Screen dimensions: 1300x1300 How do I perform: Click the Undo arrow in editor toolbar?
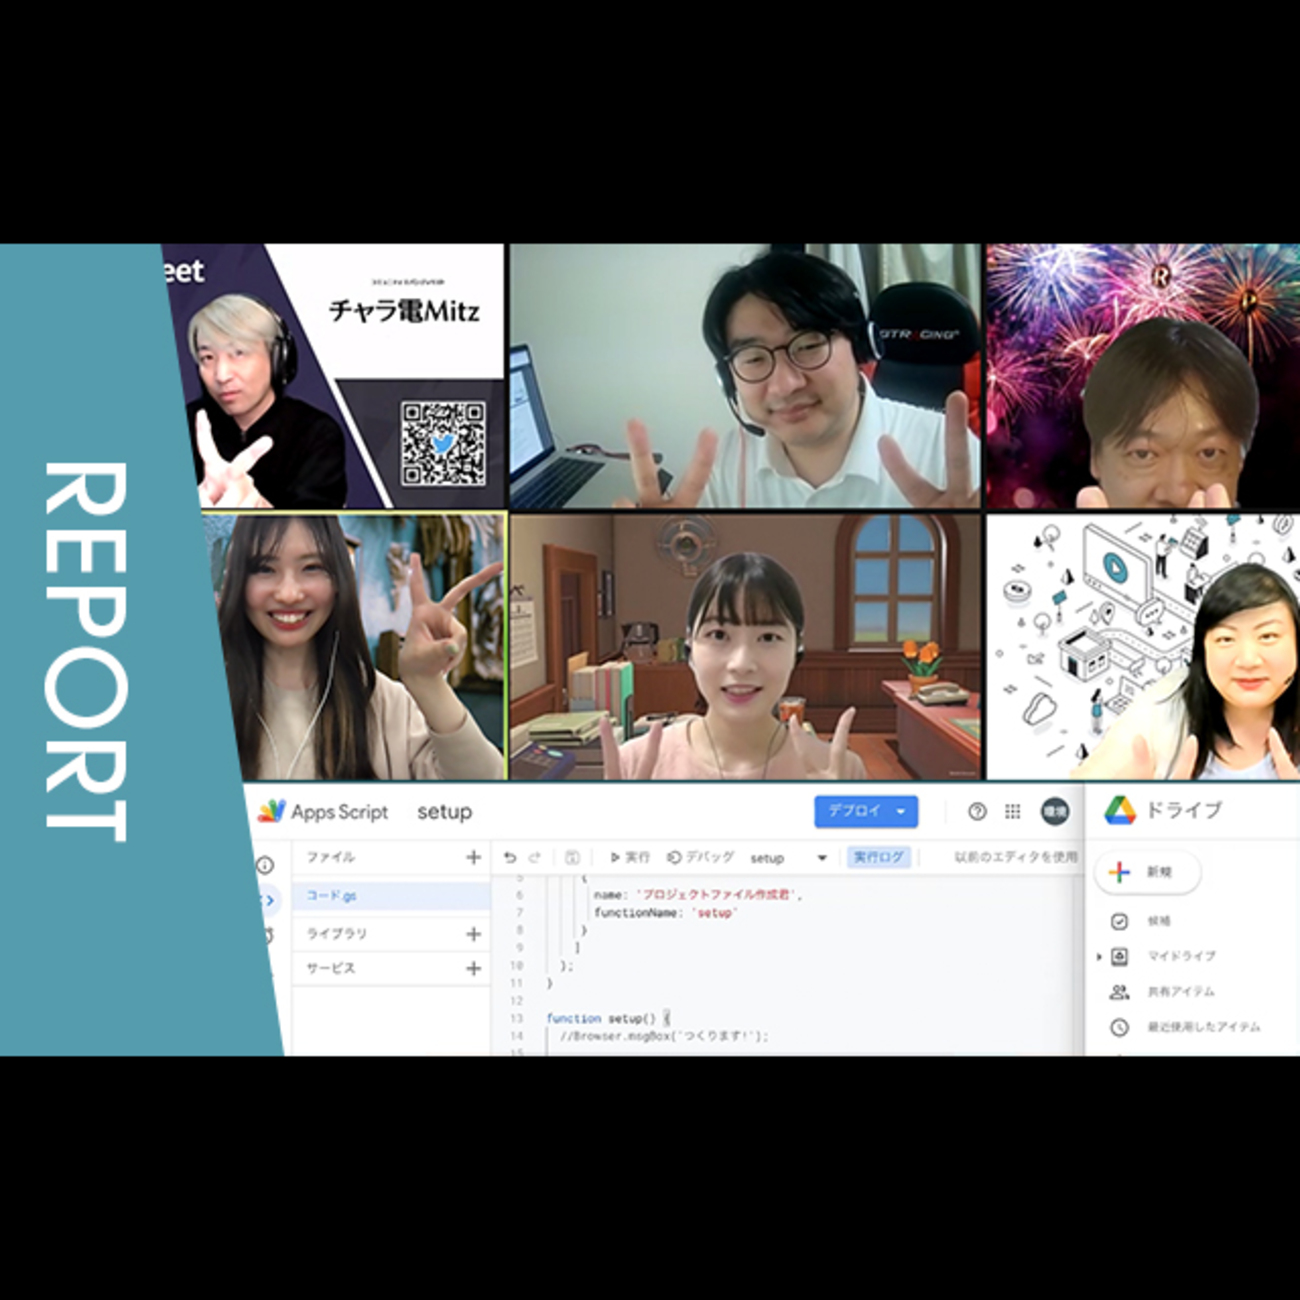click(510, 857)
